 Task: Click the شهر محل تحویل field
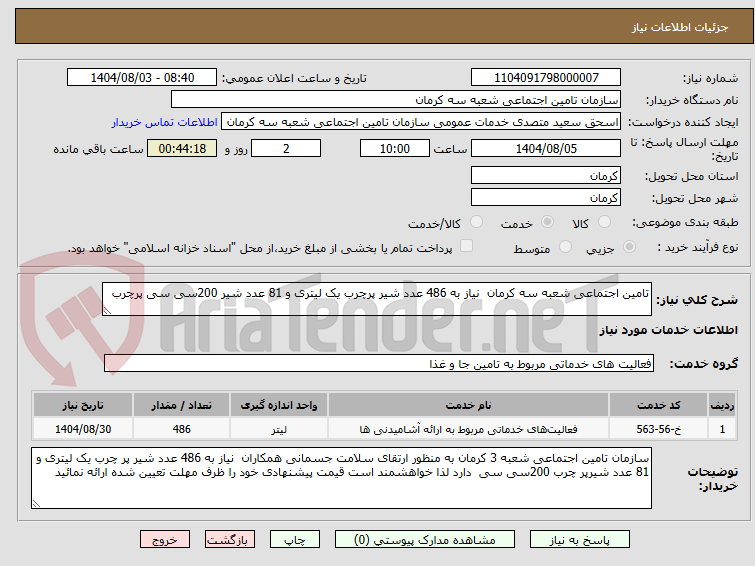[x=546, y=197]
